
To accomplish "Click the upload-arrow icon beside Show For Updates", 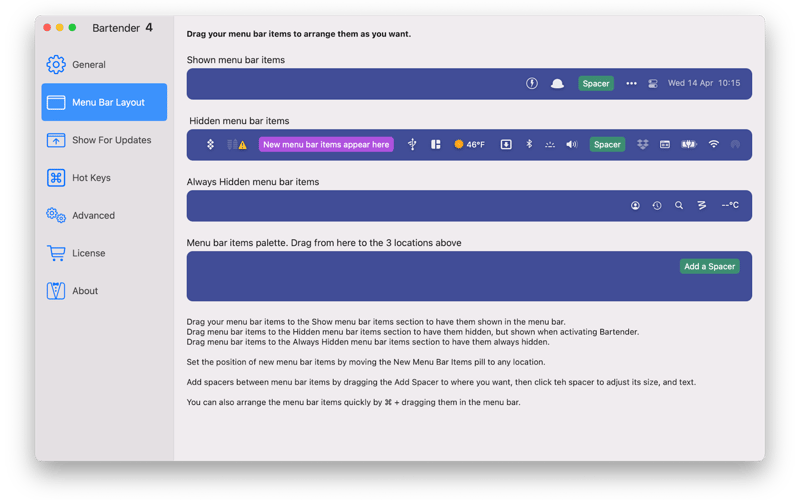I will [x=56, y=140].
